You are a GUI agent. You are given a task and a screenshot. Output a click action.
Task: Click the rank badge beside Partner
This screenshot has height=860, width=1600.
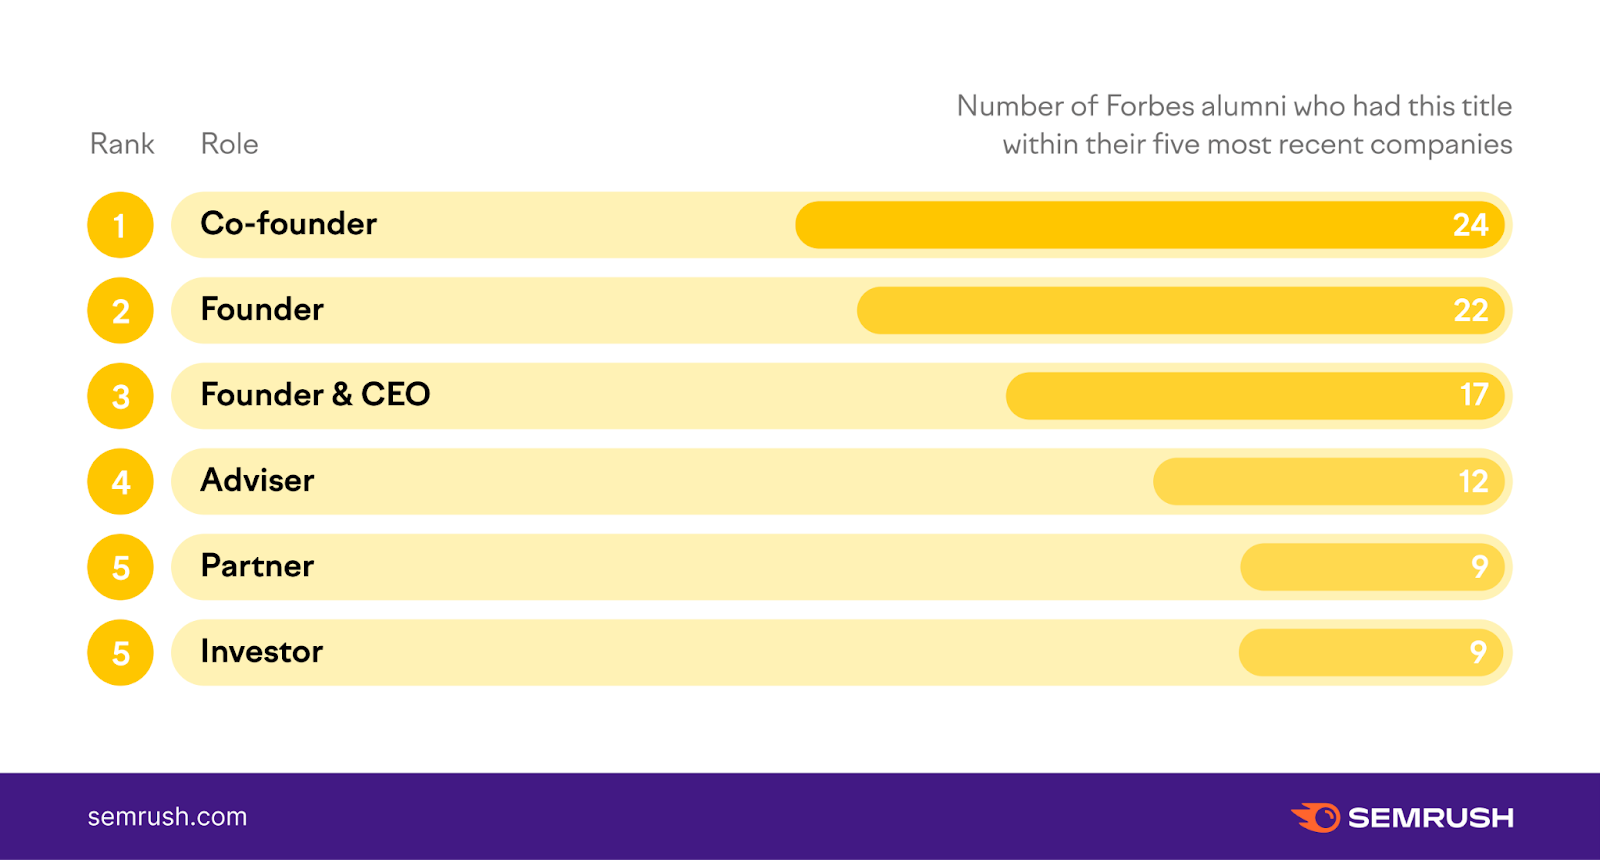click(x=120, y=567)
